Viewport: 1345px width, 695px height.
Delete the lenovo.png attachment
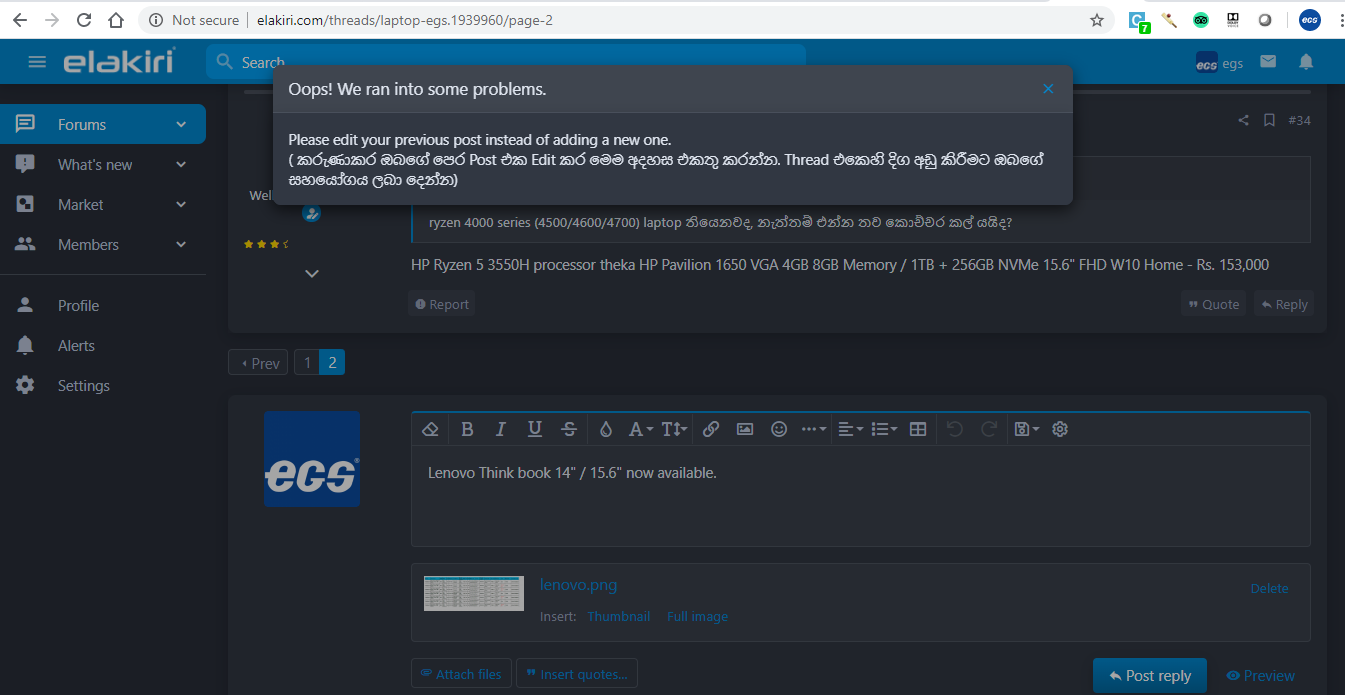pyautogui.click(x=1269, y=588)
